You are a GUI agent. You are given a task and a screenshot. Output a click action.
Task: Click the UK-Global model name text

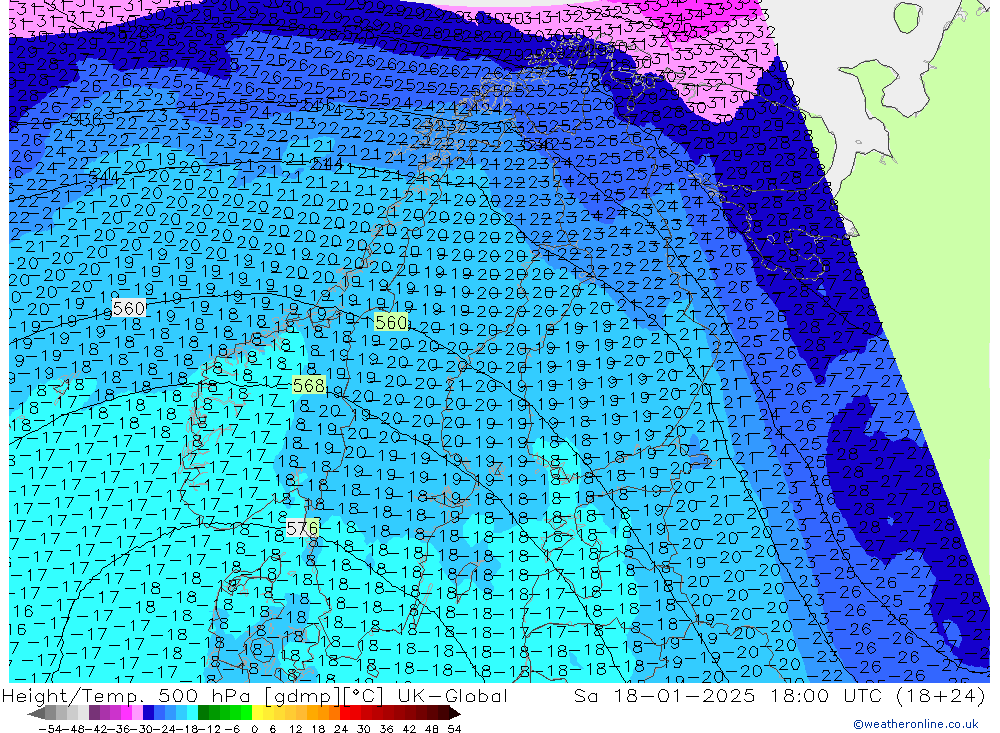pyautogui.click(x=452, y=696)
